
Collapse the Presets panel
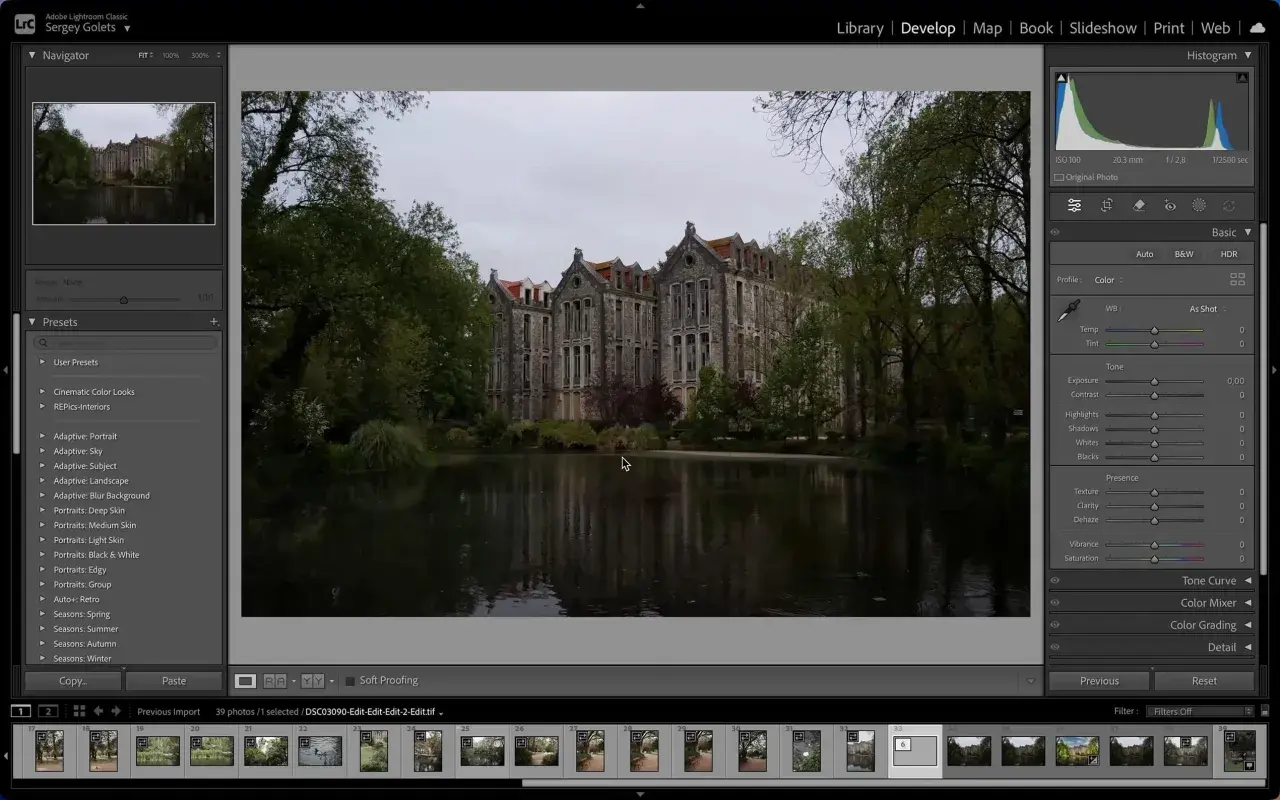point(32,322)
